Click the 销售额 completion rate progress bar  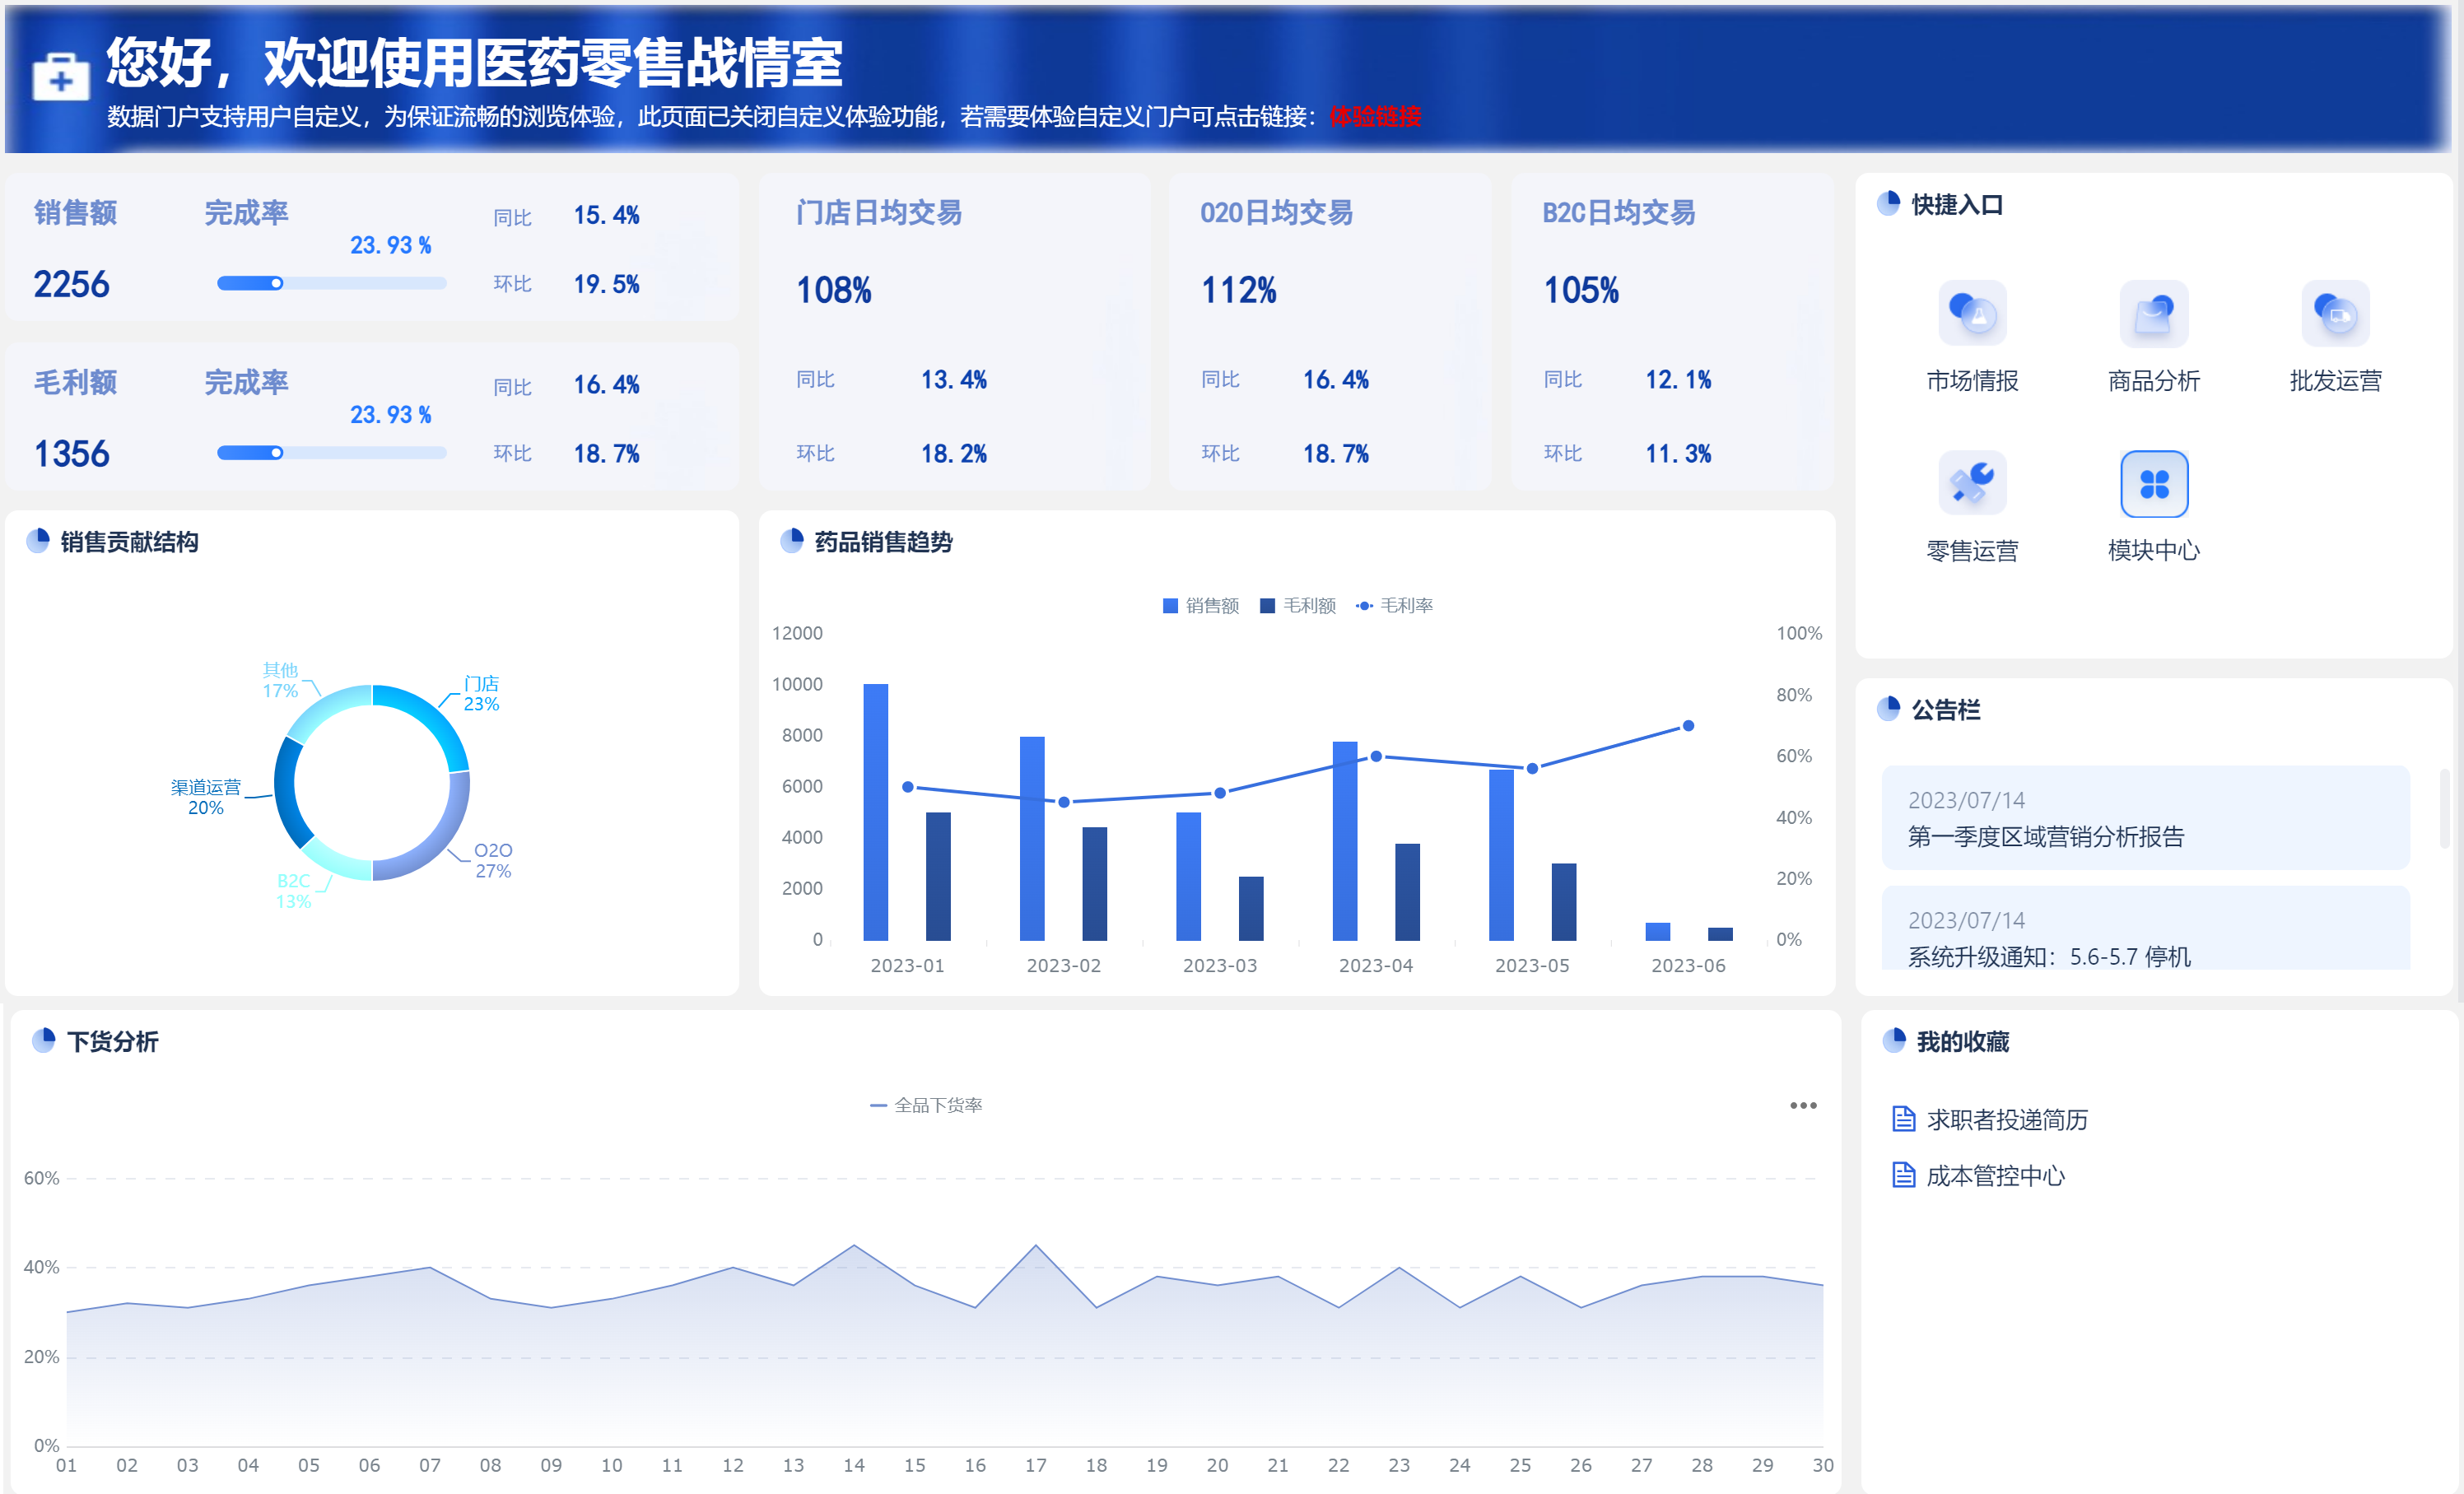tap(331, 284)
